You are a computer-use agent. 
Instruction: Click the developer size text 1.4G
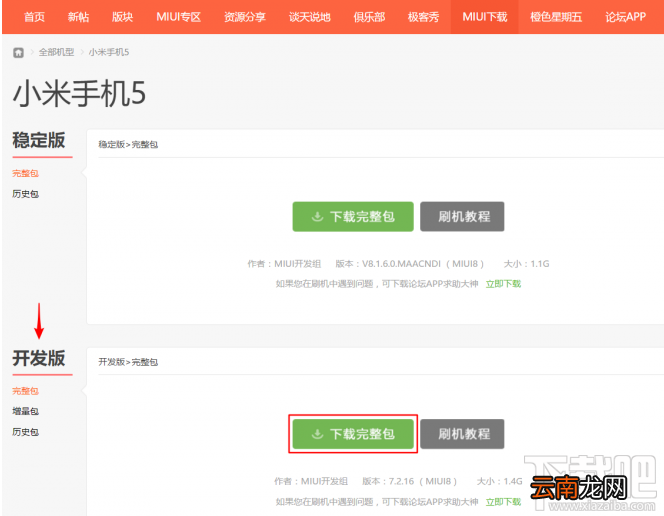pos(513,481)
